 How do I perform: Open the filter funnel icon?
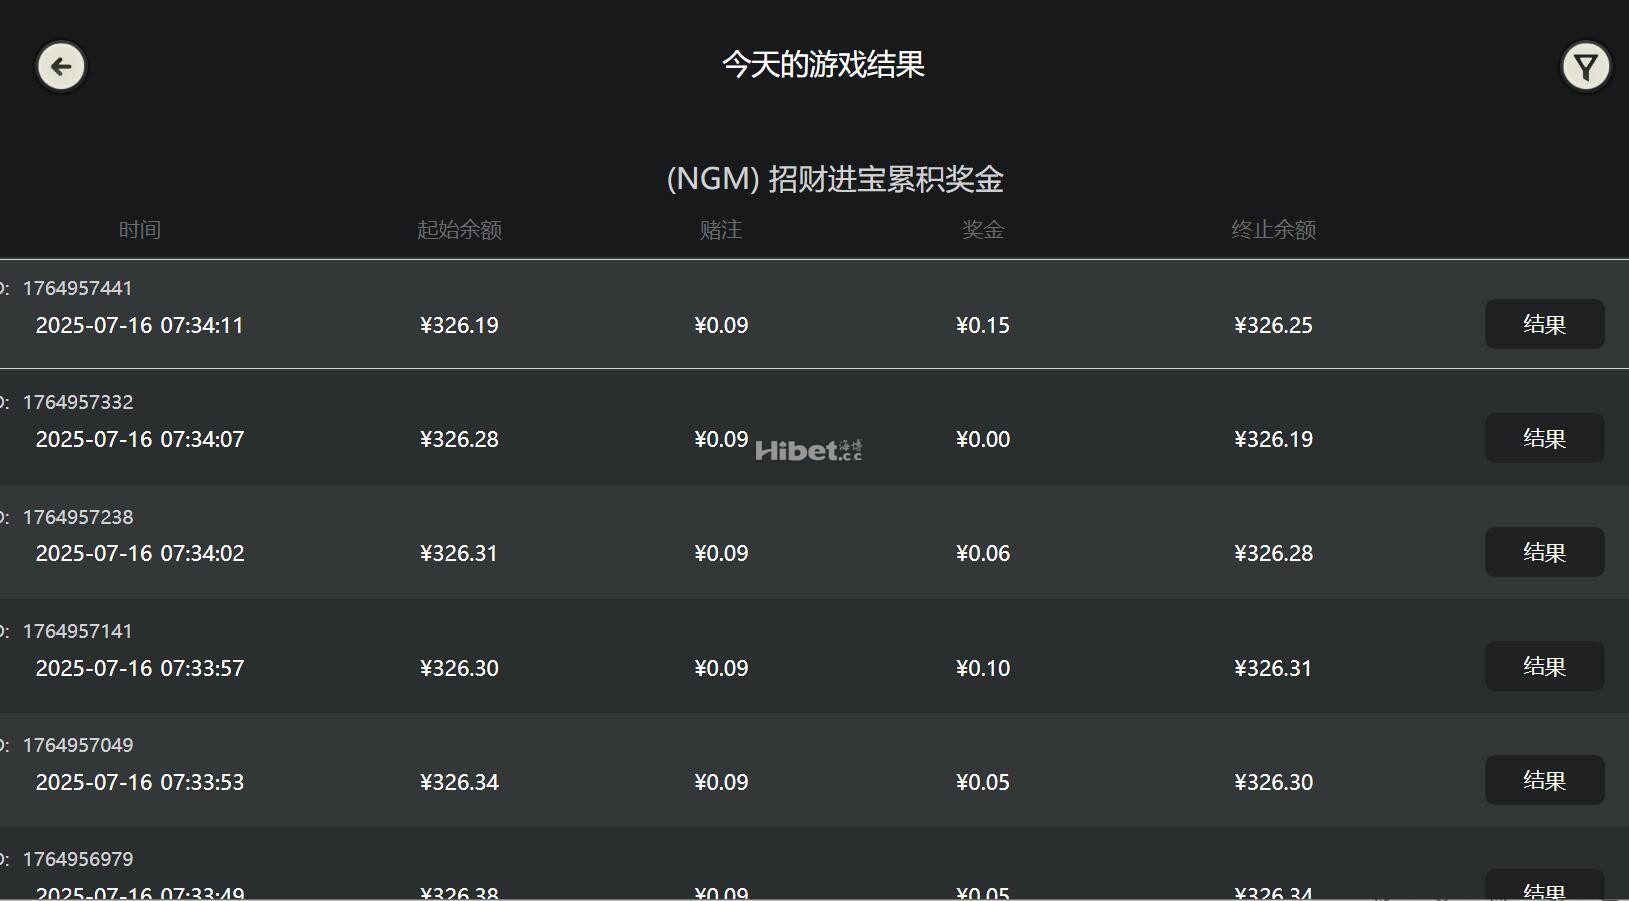click(1586, 67)
